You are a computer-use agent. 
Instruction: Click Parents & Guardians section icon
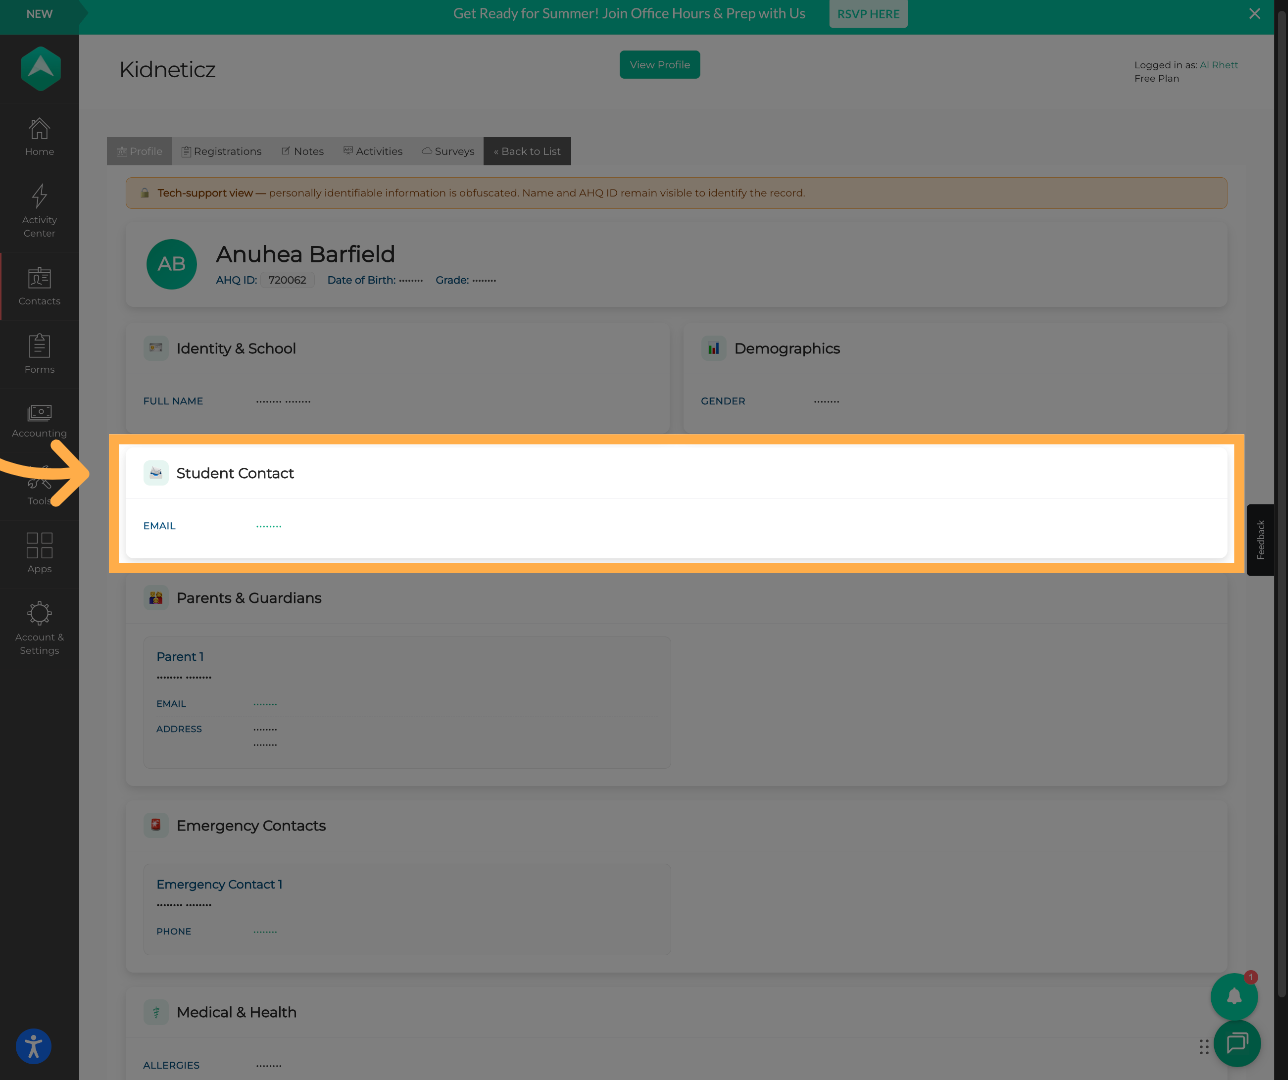pos(156,598)
